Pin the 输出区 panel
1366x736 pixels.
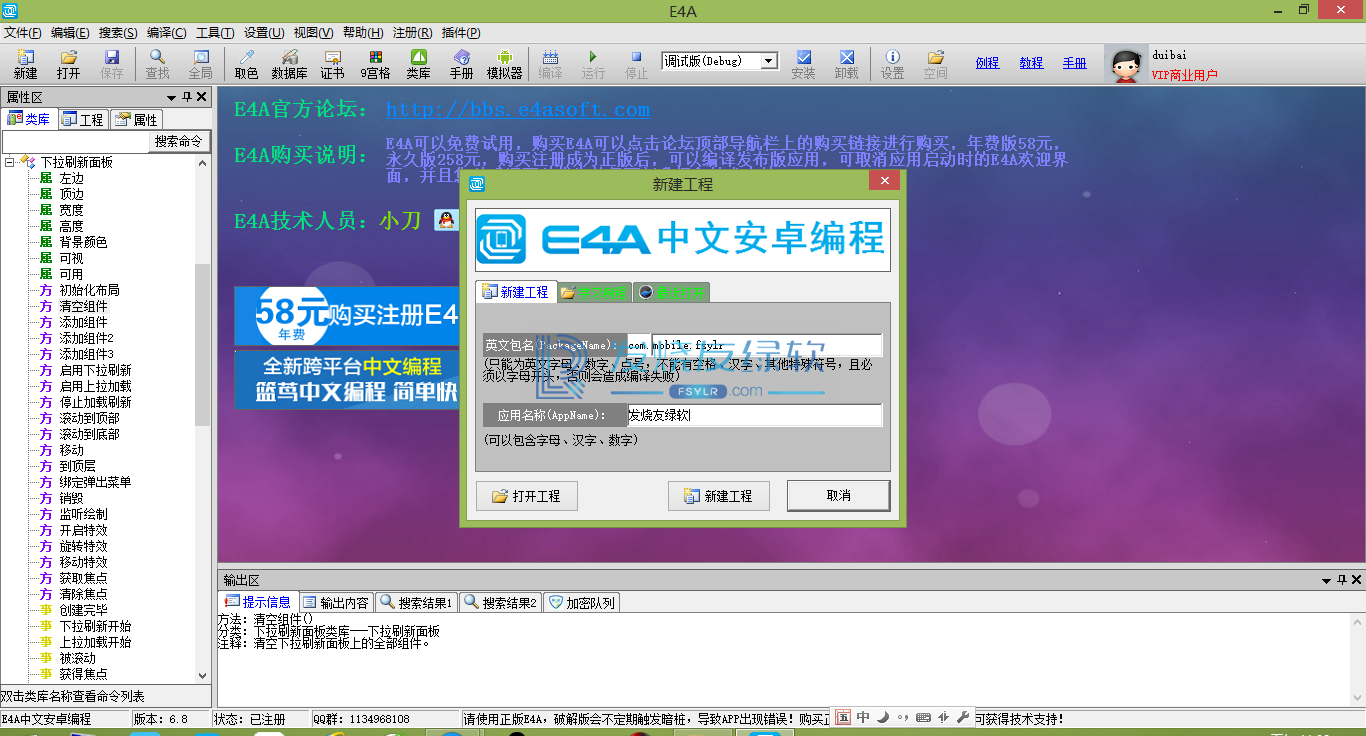[x=1341, y=580]
